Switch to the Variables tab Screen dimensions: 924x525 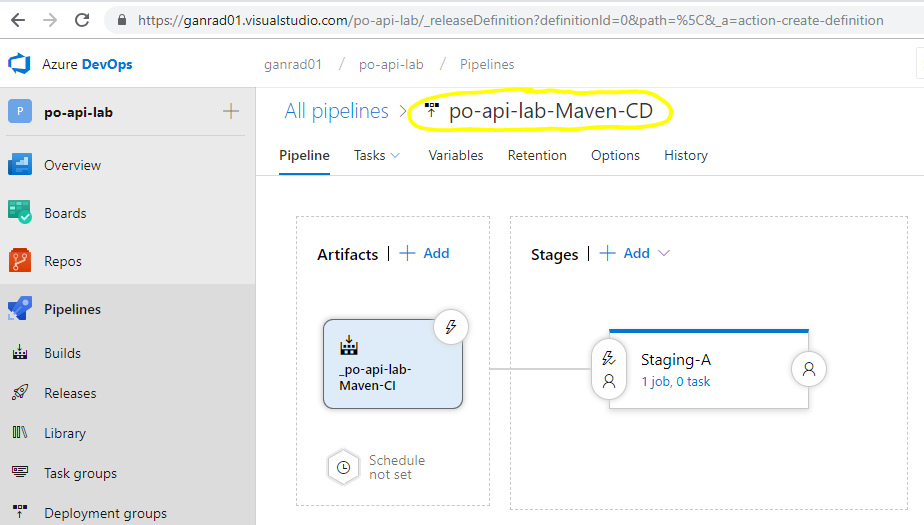pyautogui.click(x=456, y=156)
